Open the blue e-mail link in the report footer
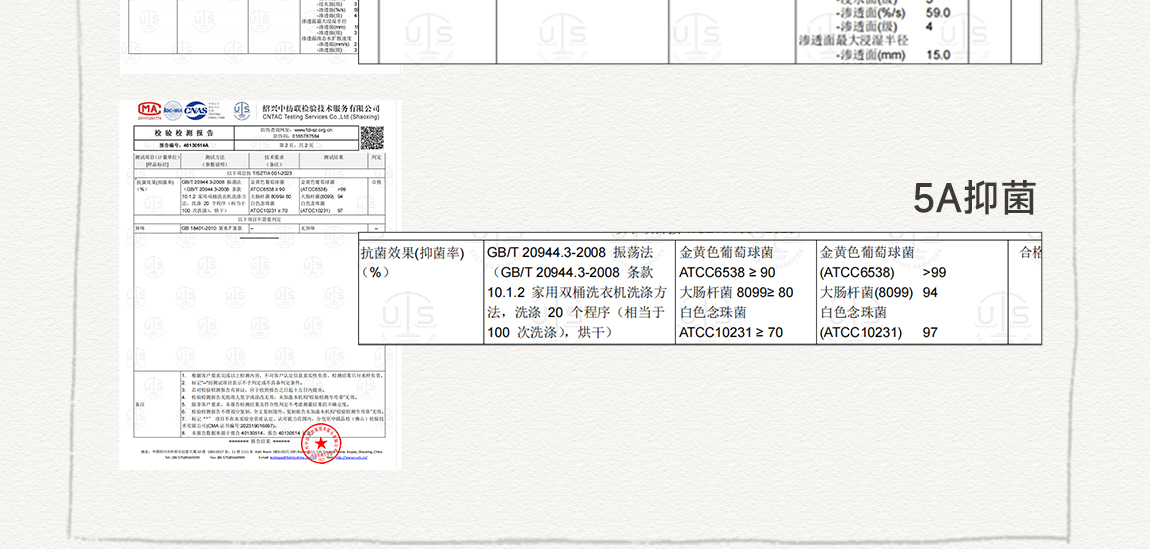The image size is (1150, 549). click(x=293, y=457)
